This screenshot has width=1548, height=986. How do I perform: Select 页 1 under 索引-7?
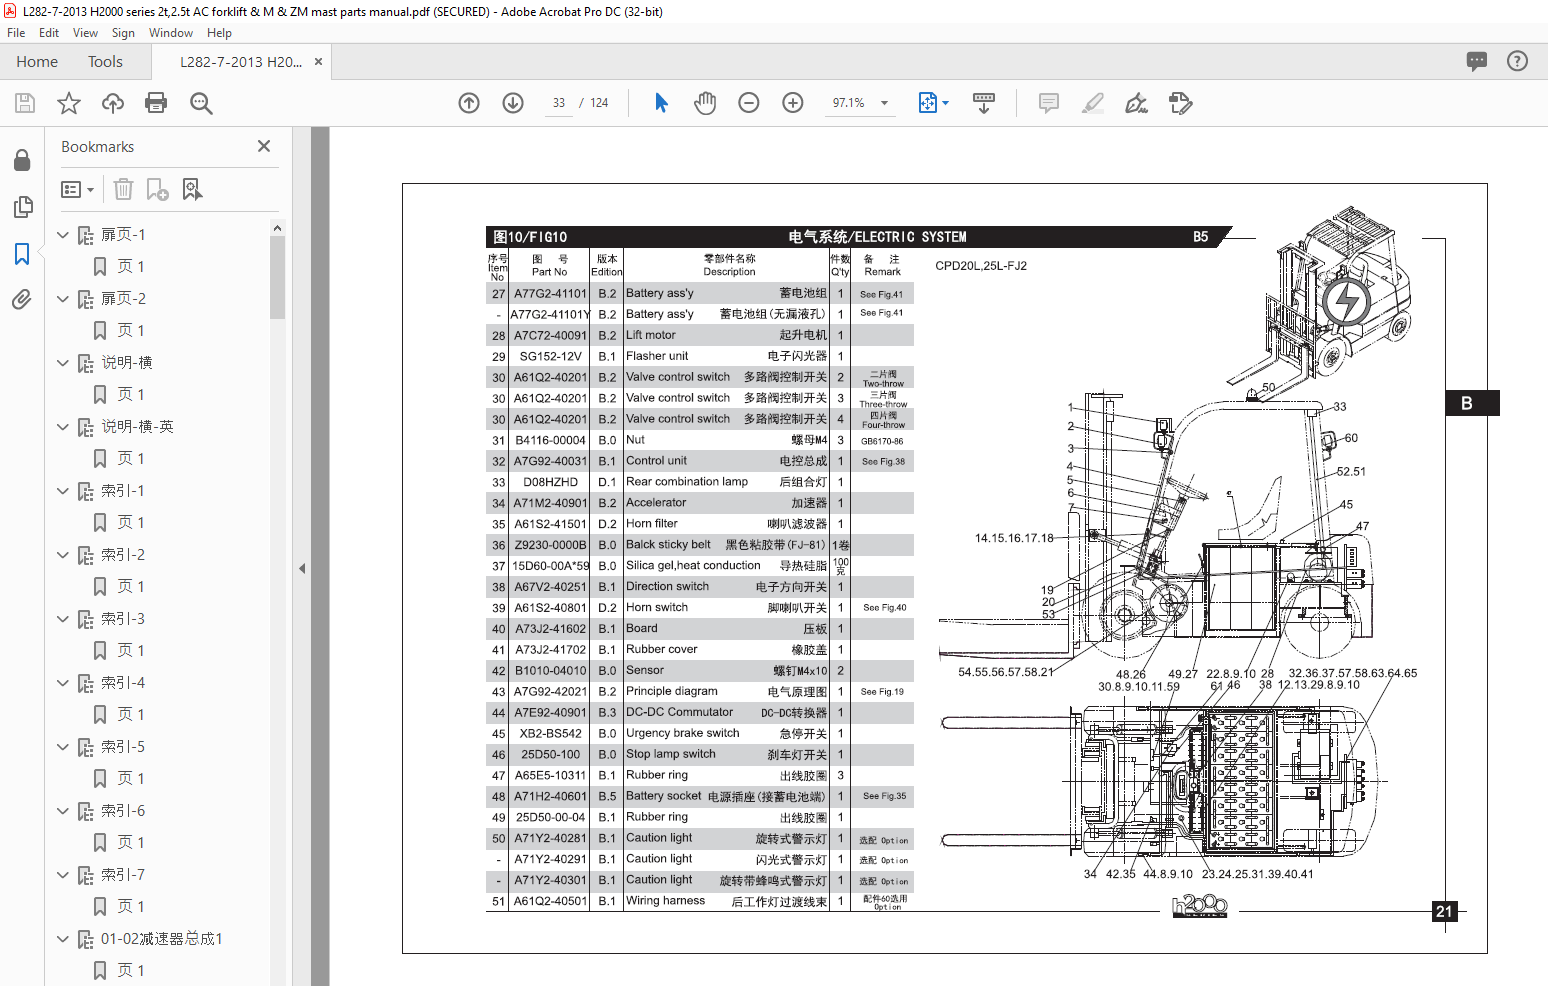[130, 907]
